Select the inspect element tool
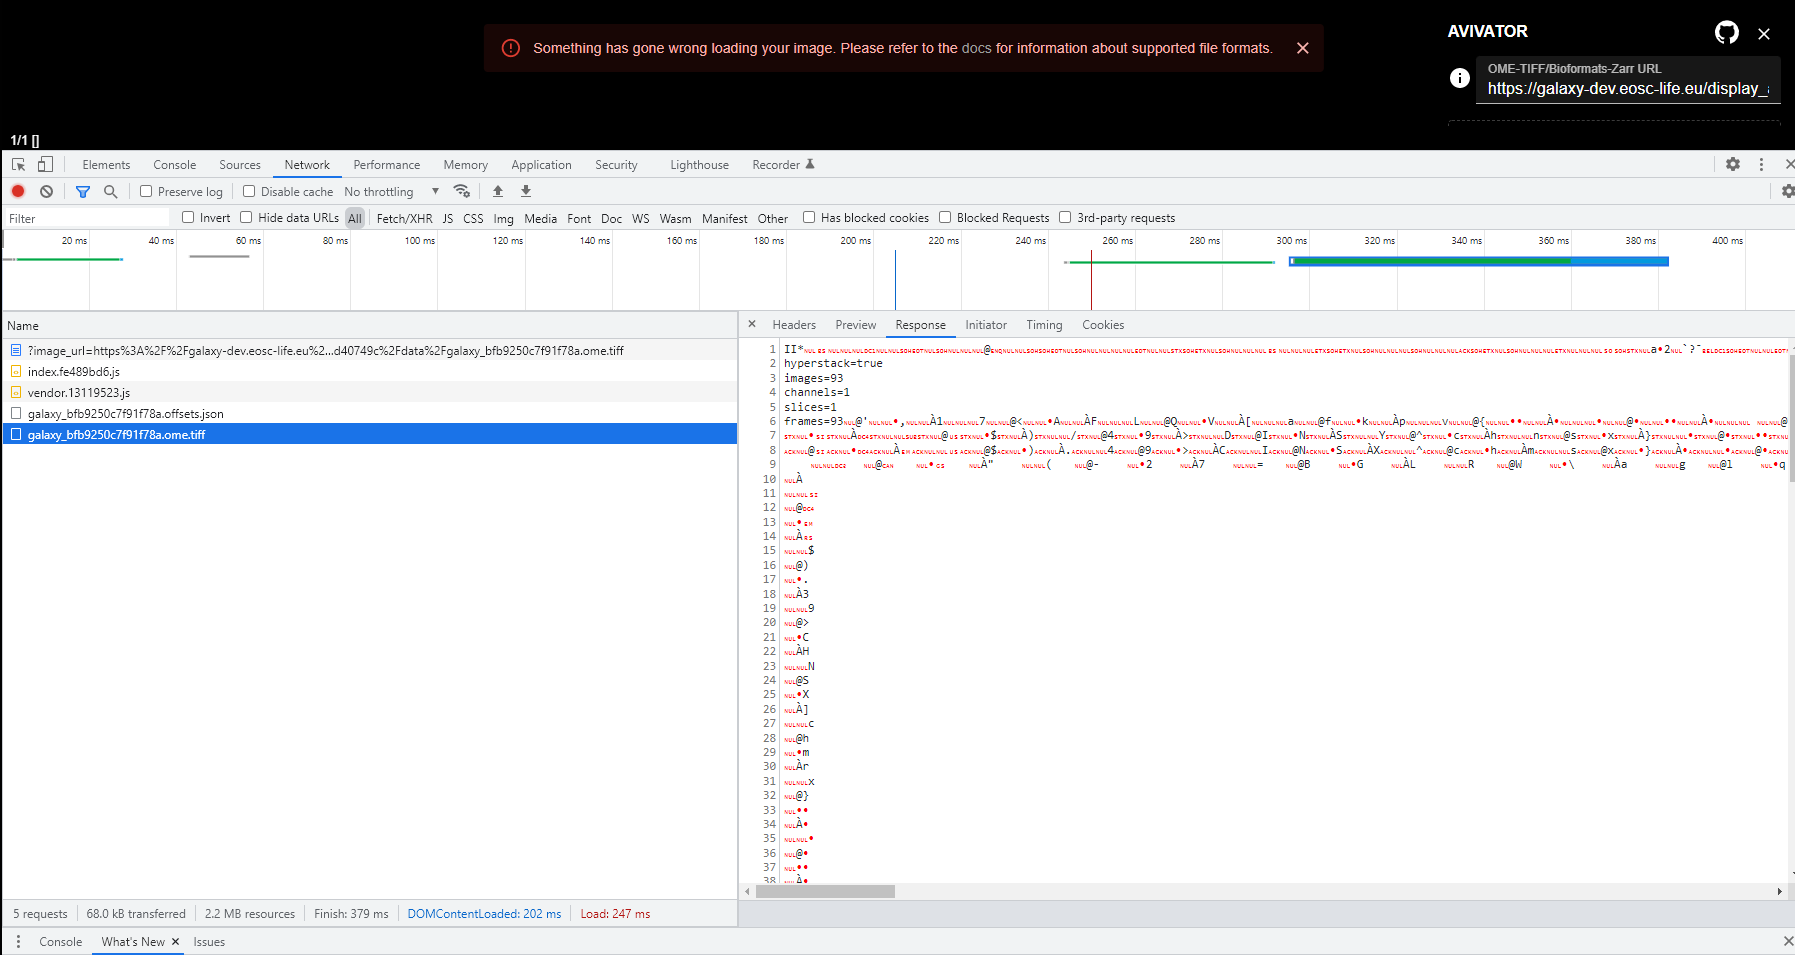 [17, 163]
